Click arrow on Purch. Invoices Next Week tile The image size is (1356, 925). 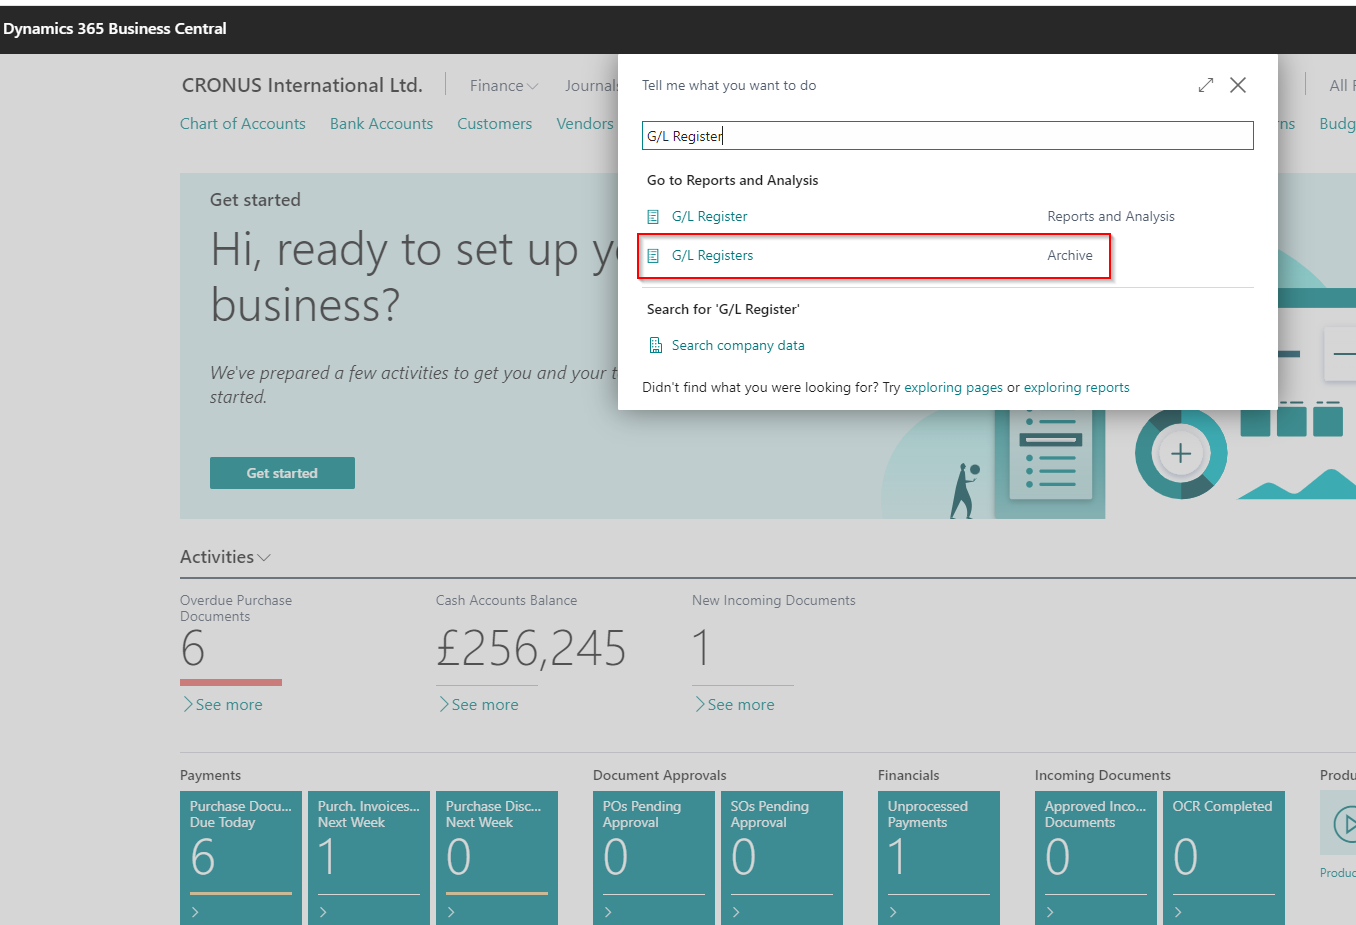coord(323,912)
